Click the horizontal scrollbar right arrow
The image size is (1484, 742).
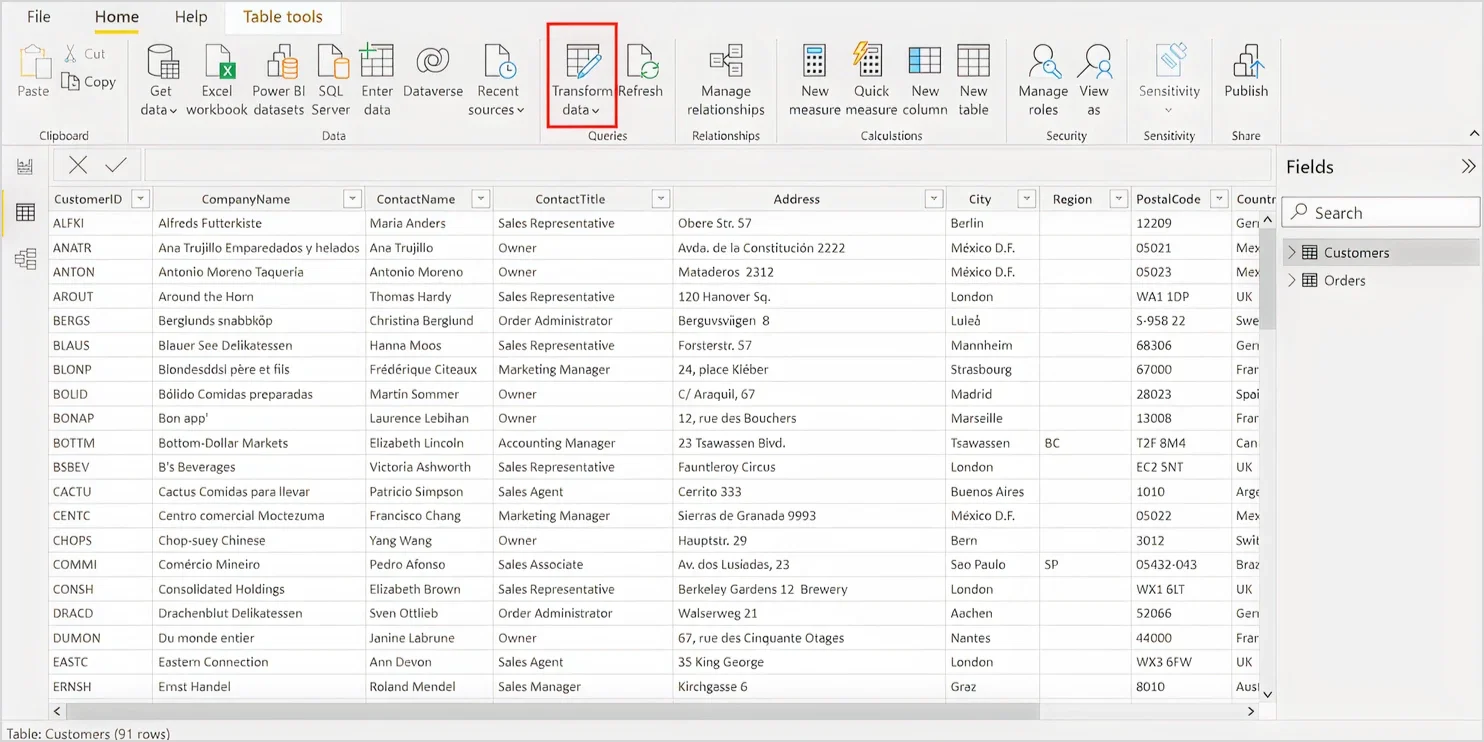(x=1250, y=711)
